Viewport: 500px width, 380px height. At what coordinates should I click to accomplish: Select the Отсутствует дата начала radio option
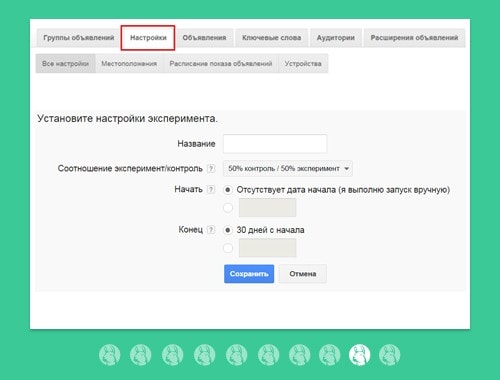pos(228,190)
